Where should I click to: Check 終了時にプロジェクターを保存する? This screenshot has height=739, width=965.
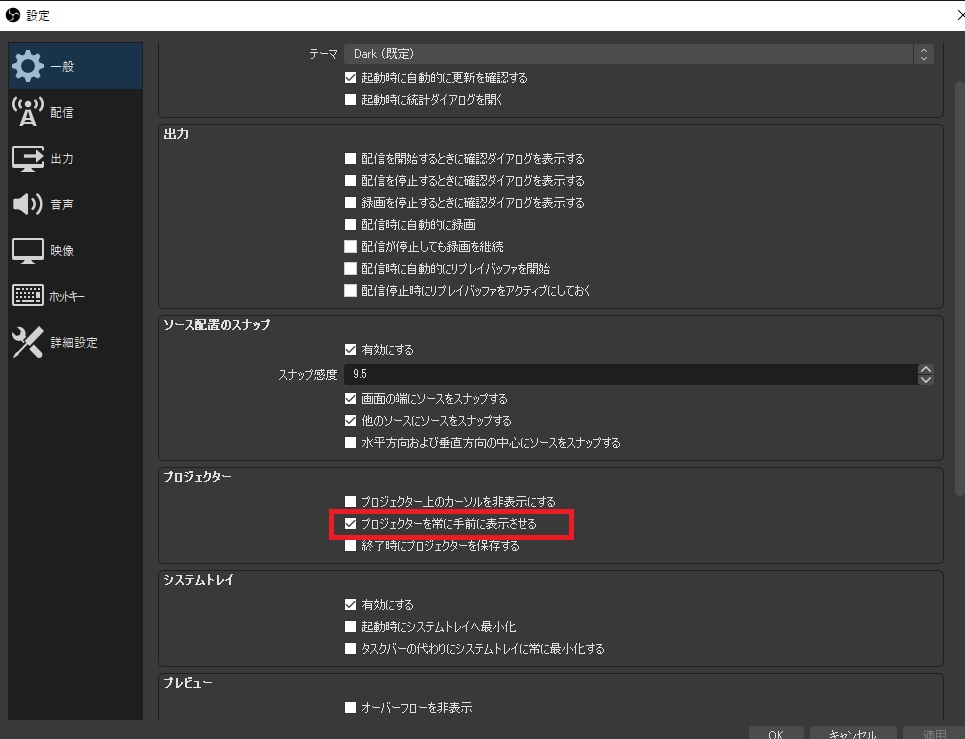pyautogui.click(x=351, y=546)
